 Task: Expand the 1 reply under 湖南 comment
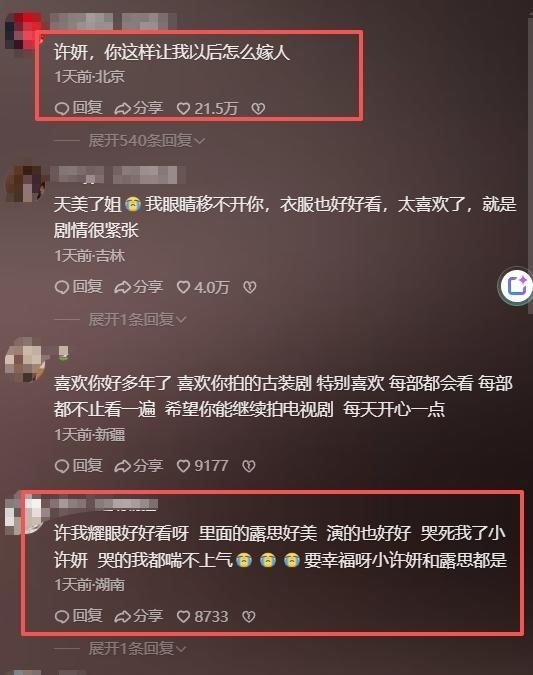[137, 648]
